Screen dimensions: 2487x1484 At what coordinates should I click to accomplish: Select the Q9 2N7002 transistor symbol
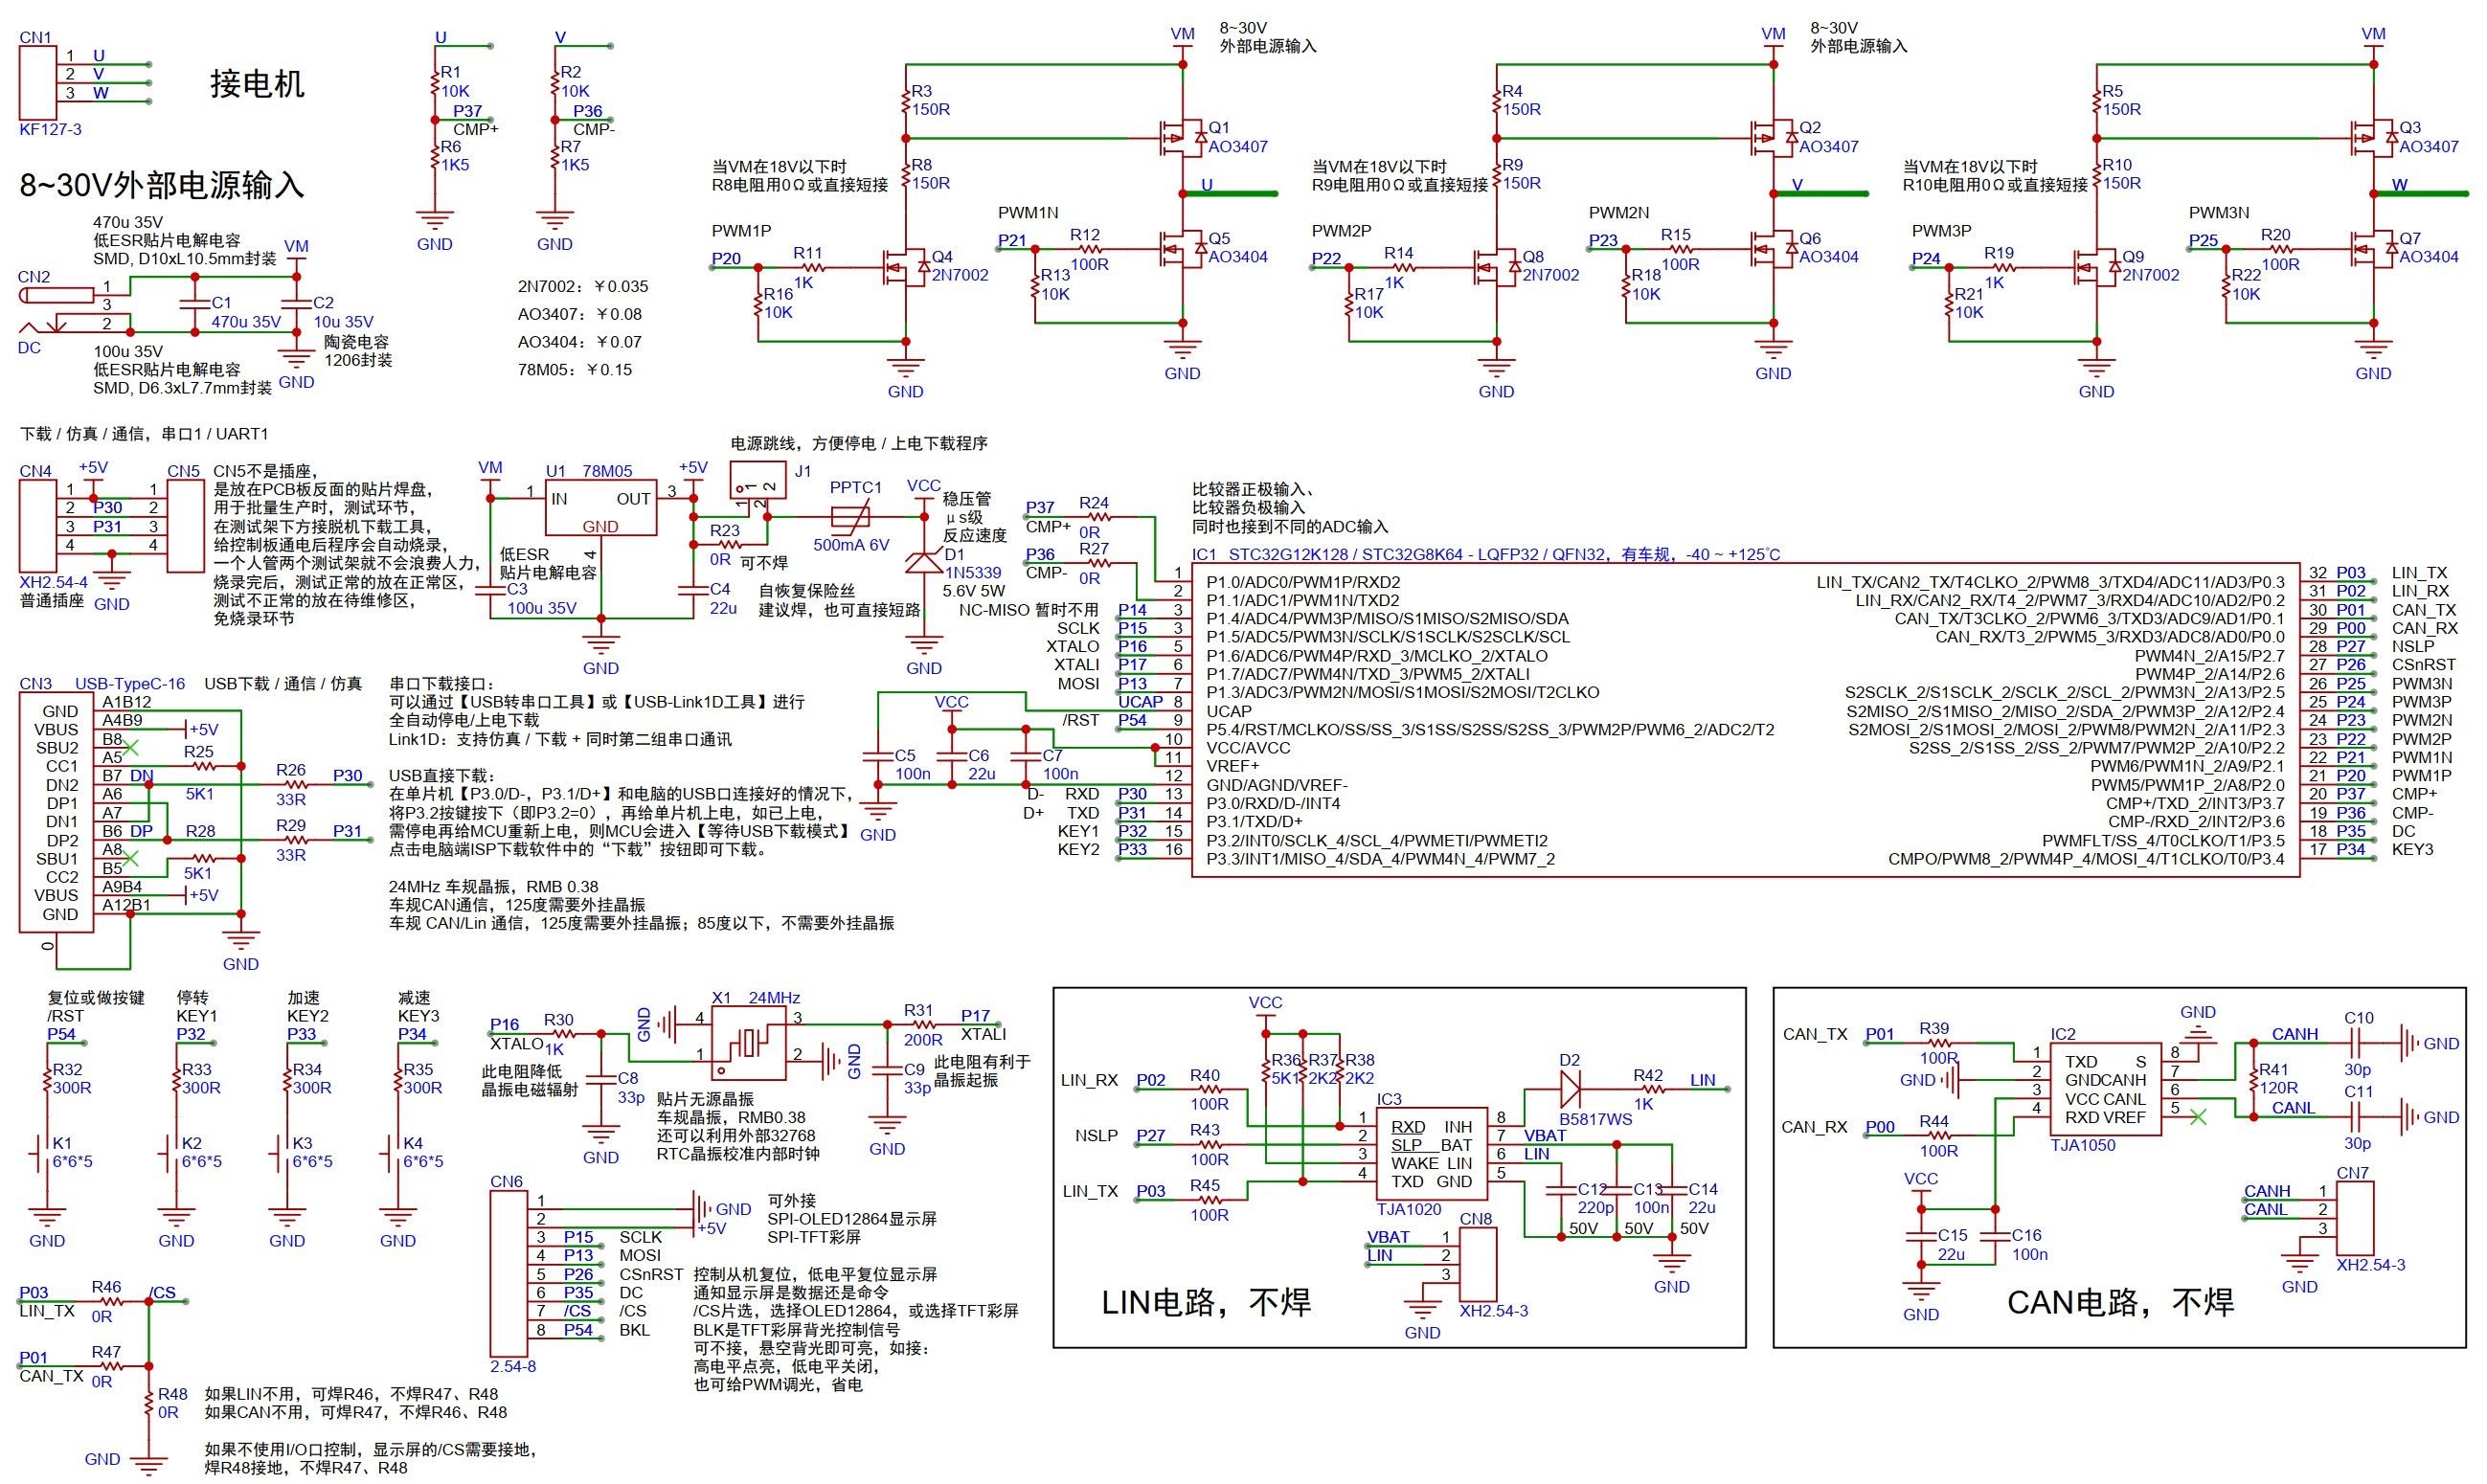2096,267
